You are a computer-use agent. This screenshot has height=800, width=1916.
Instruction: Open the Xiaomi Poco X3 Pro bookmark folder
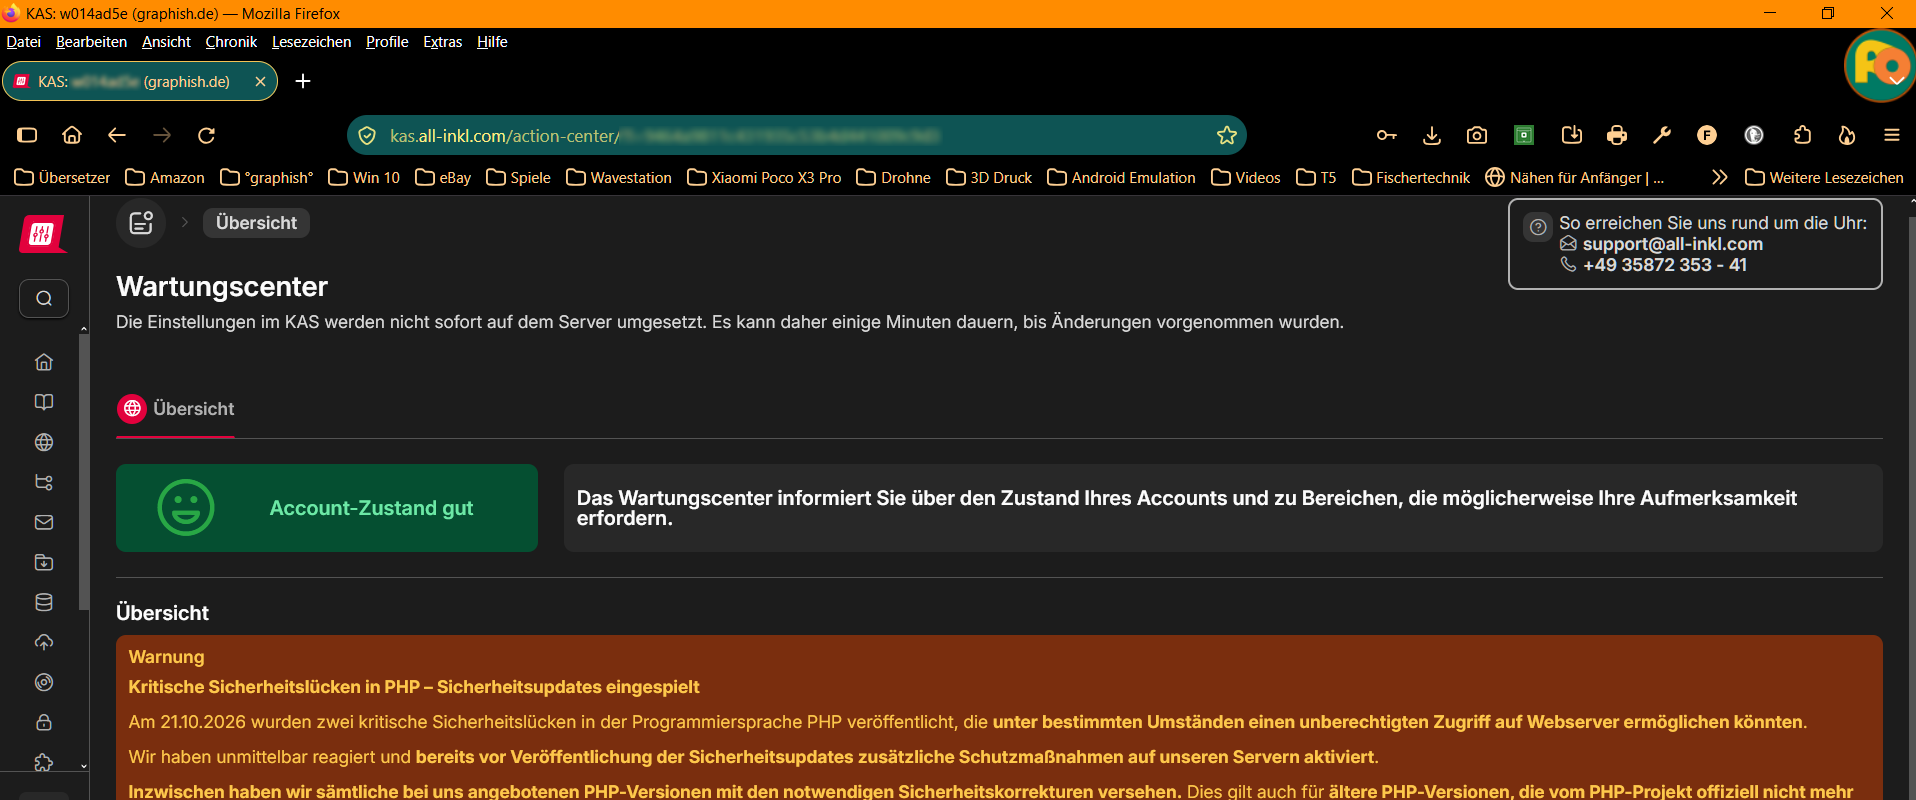(x=764, y=177)
